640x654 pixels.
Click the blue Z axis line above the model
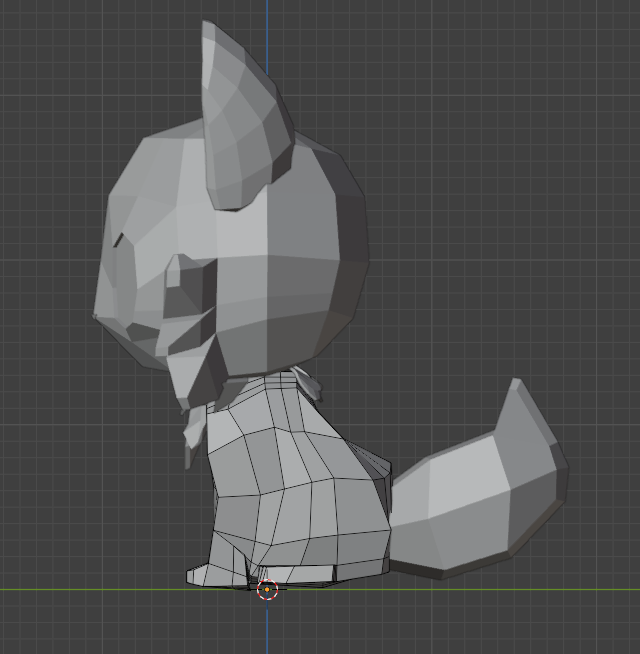point(267,12)
